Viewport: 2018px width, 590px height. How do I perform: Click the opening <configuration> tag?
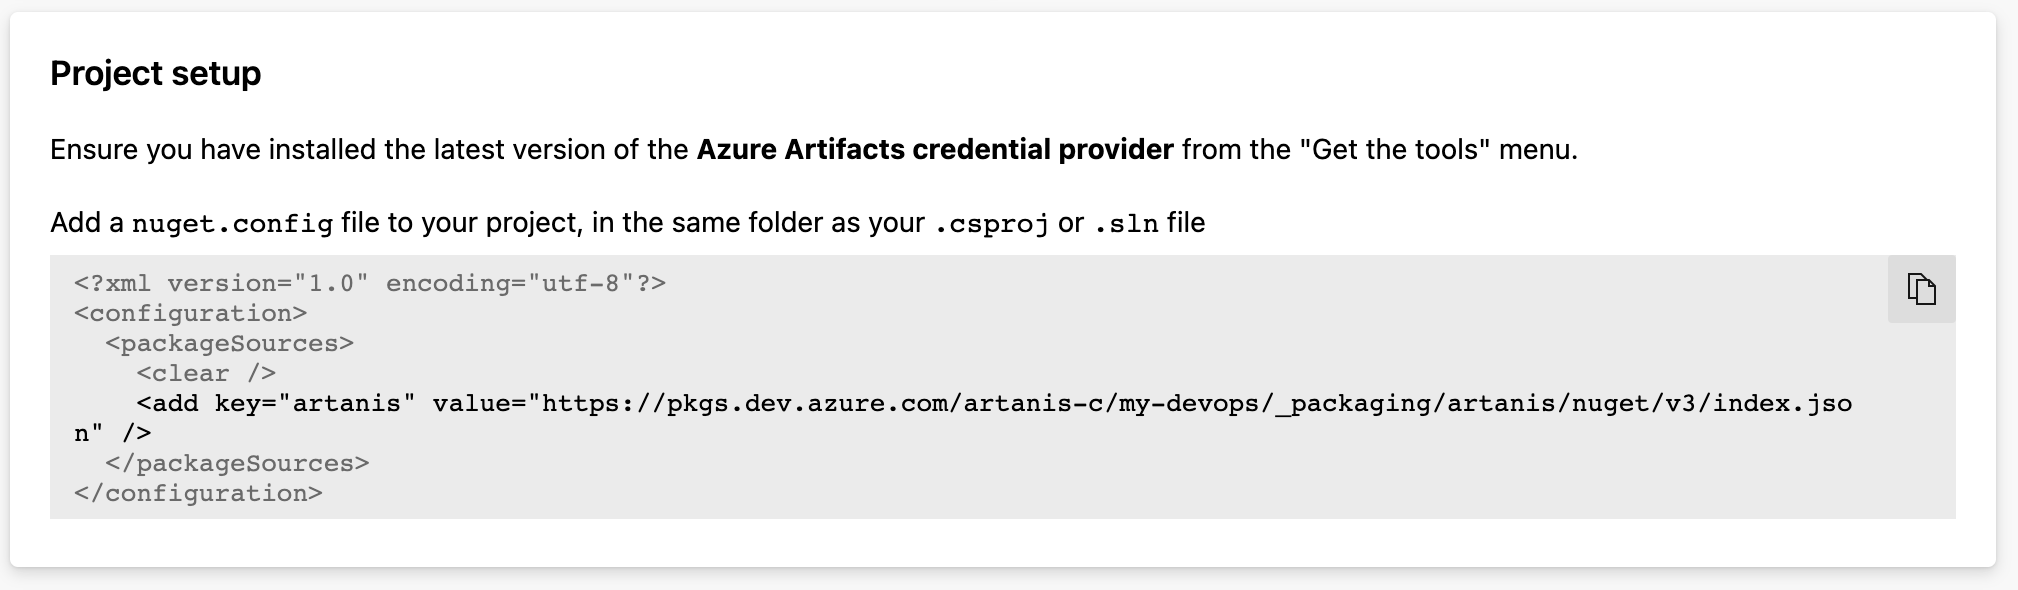coord(190,314)
